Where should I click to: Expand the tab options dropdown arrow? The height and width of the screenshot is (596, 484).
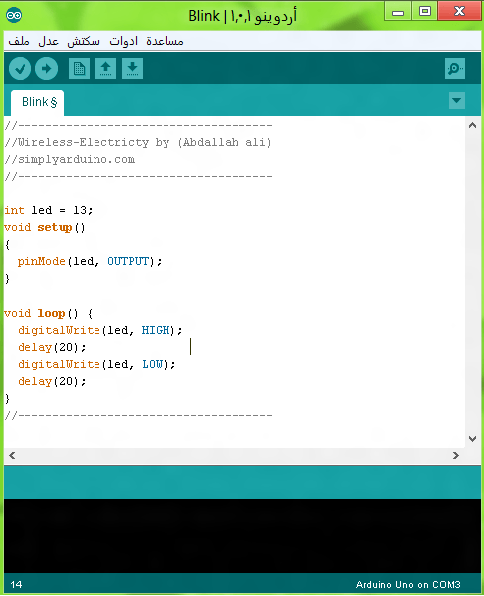pos(457,101)
